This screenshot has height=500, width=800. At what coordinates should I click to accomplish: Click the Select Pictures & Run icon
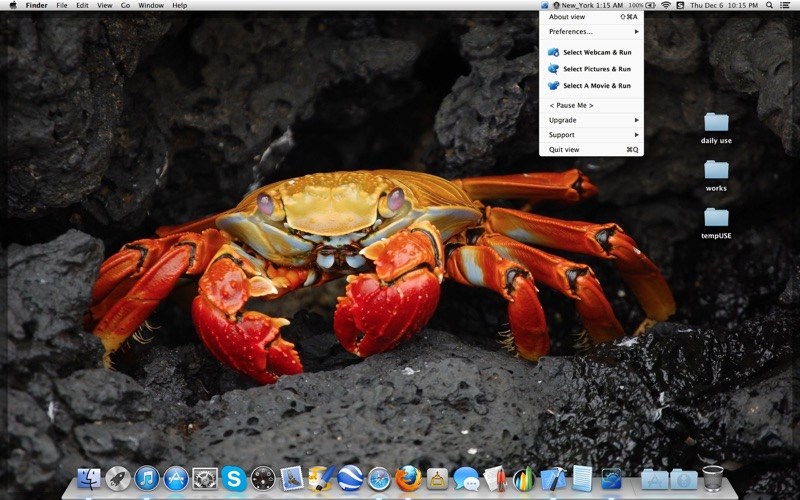[553, 69]
